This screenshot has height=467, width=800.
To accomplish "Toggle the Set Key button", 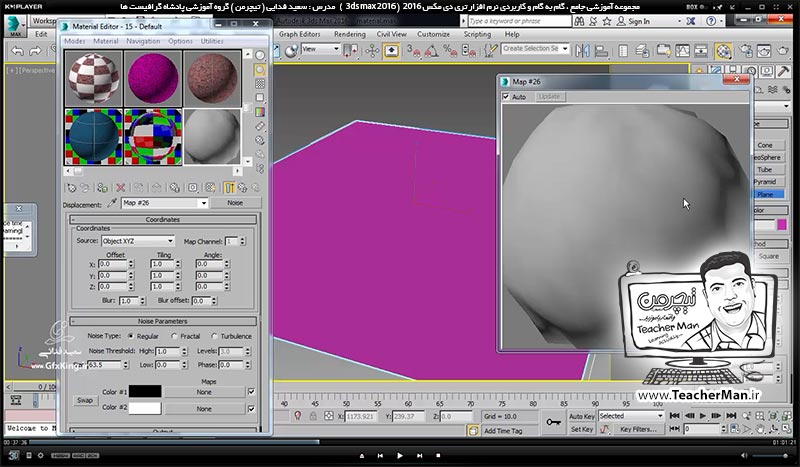I will (x=582, y=429).
